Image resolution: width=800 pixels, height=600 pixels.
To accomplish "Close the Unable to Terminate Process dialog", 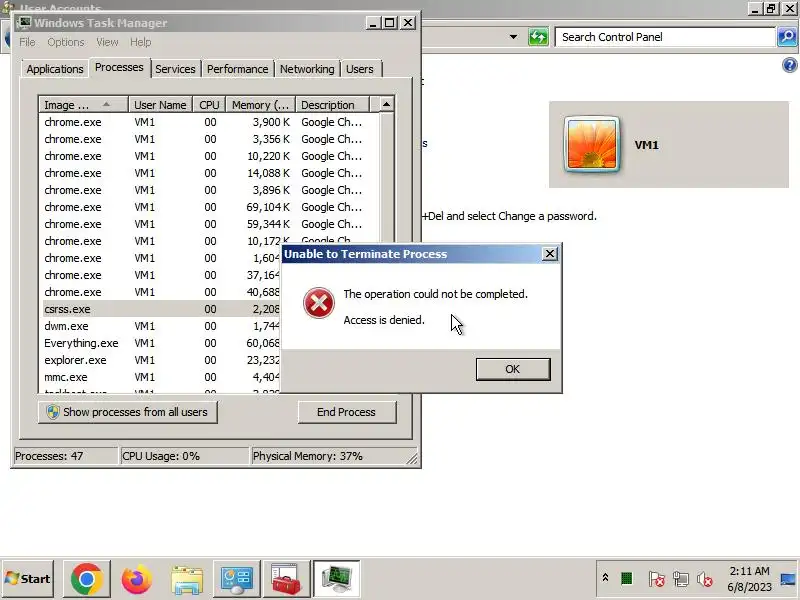I will (x=549, y=254).
